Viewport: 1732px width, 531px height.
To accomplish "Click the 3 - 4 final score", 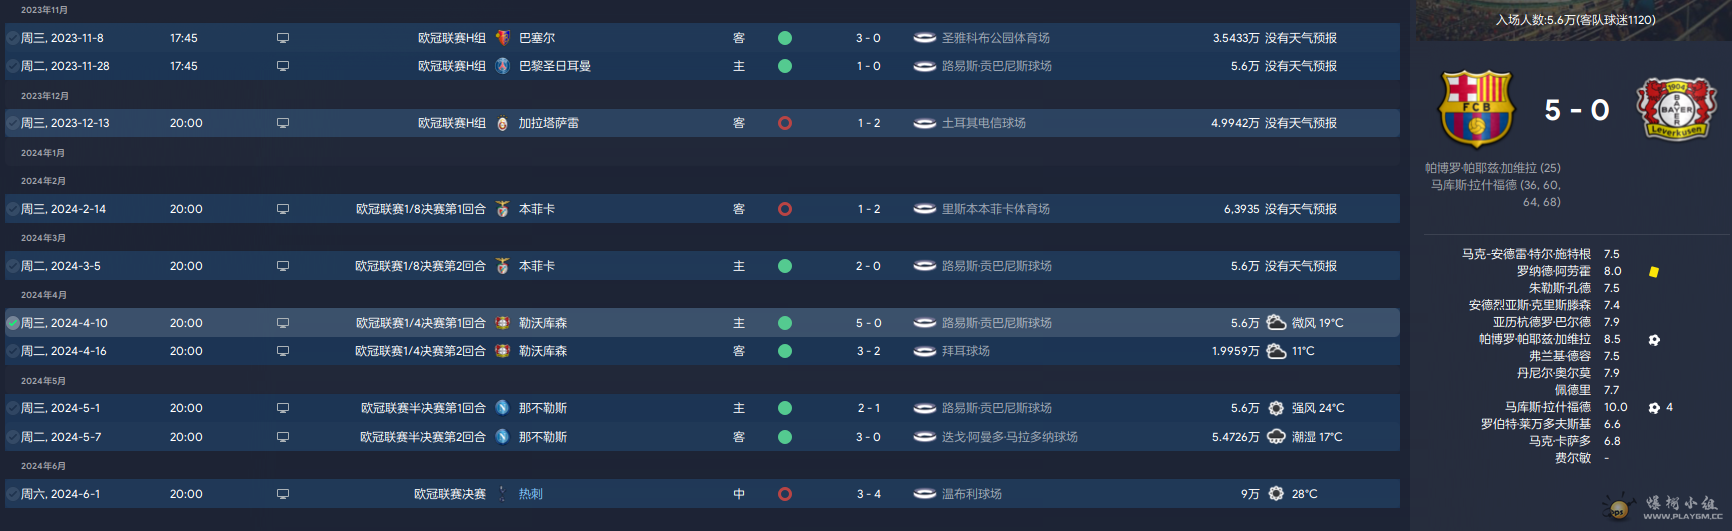I will [x=868, y=494].
